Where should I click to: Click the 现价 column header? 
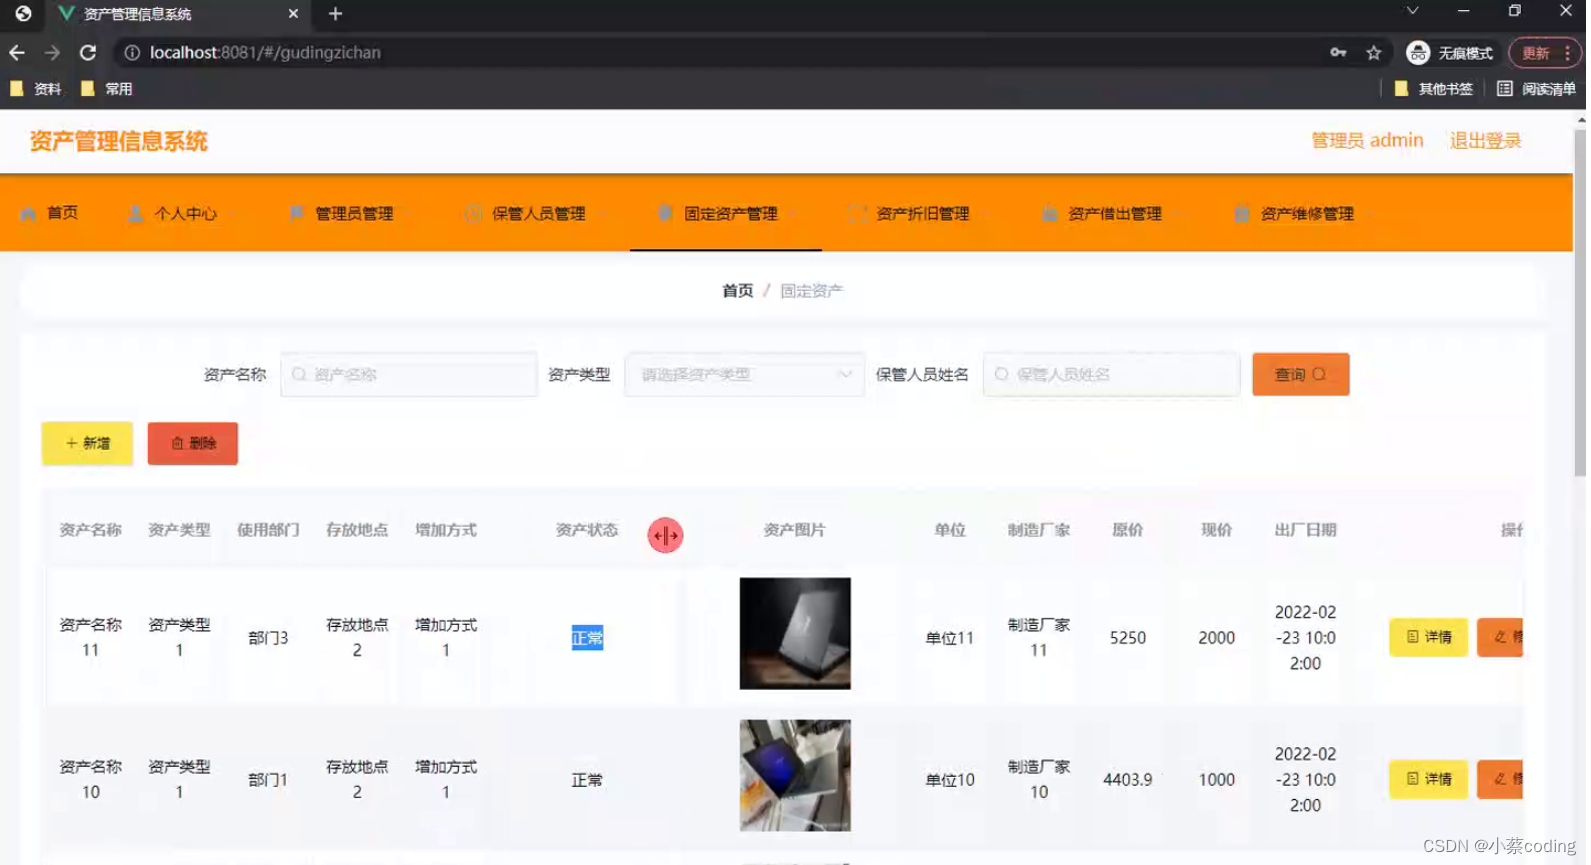point(1217,530)
